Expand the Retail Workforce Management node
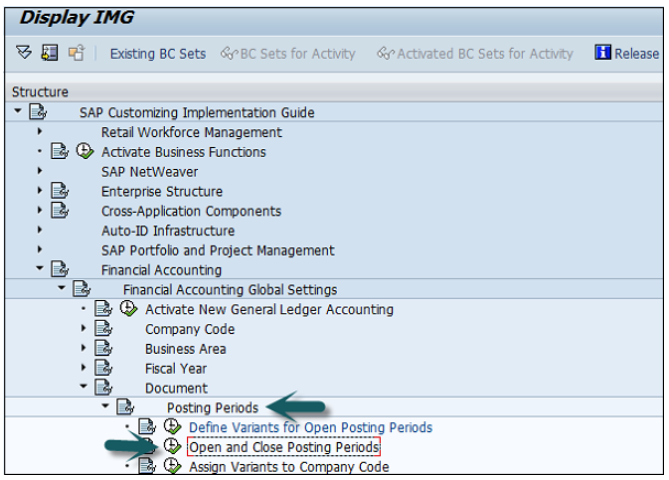The image size is (669, 480). 40,132
